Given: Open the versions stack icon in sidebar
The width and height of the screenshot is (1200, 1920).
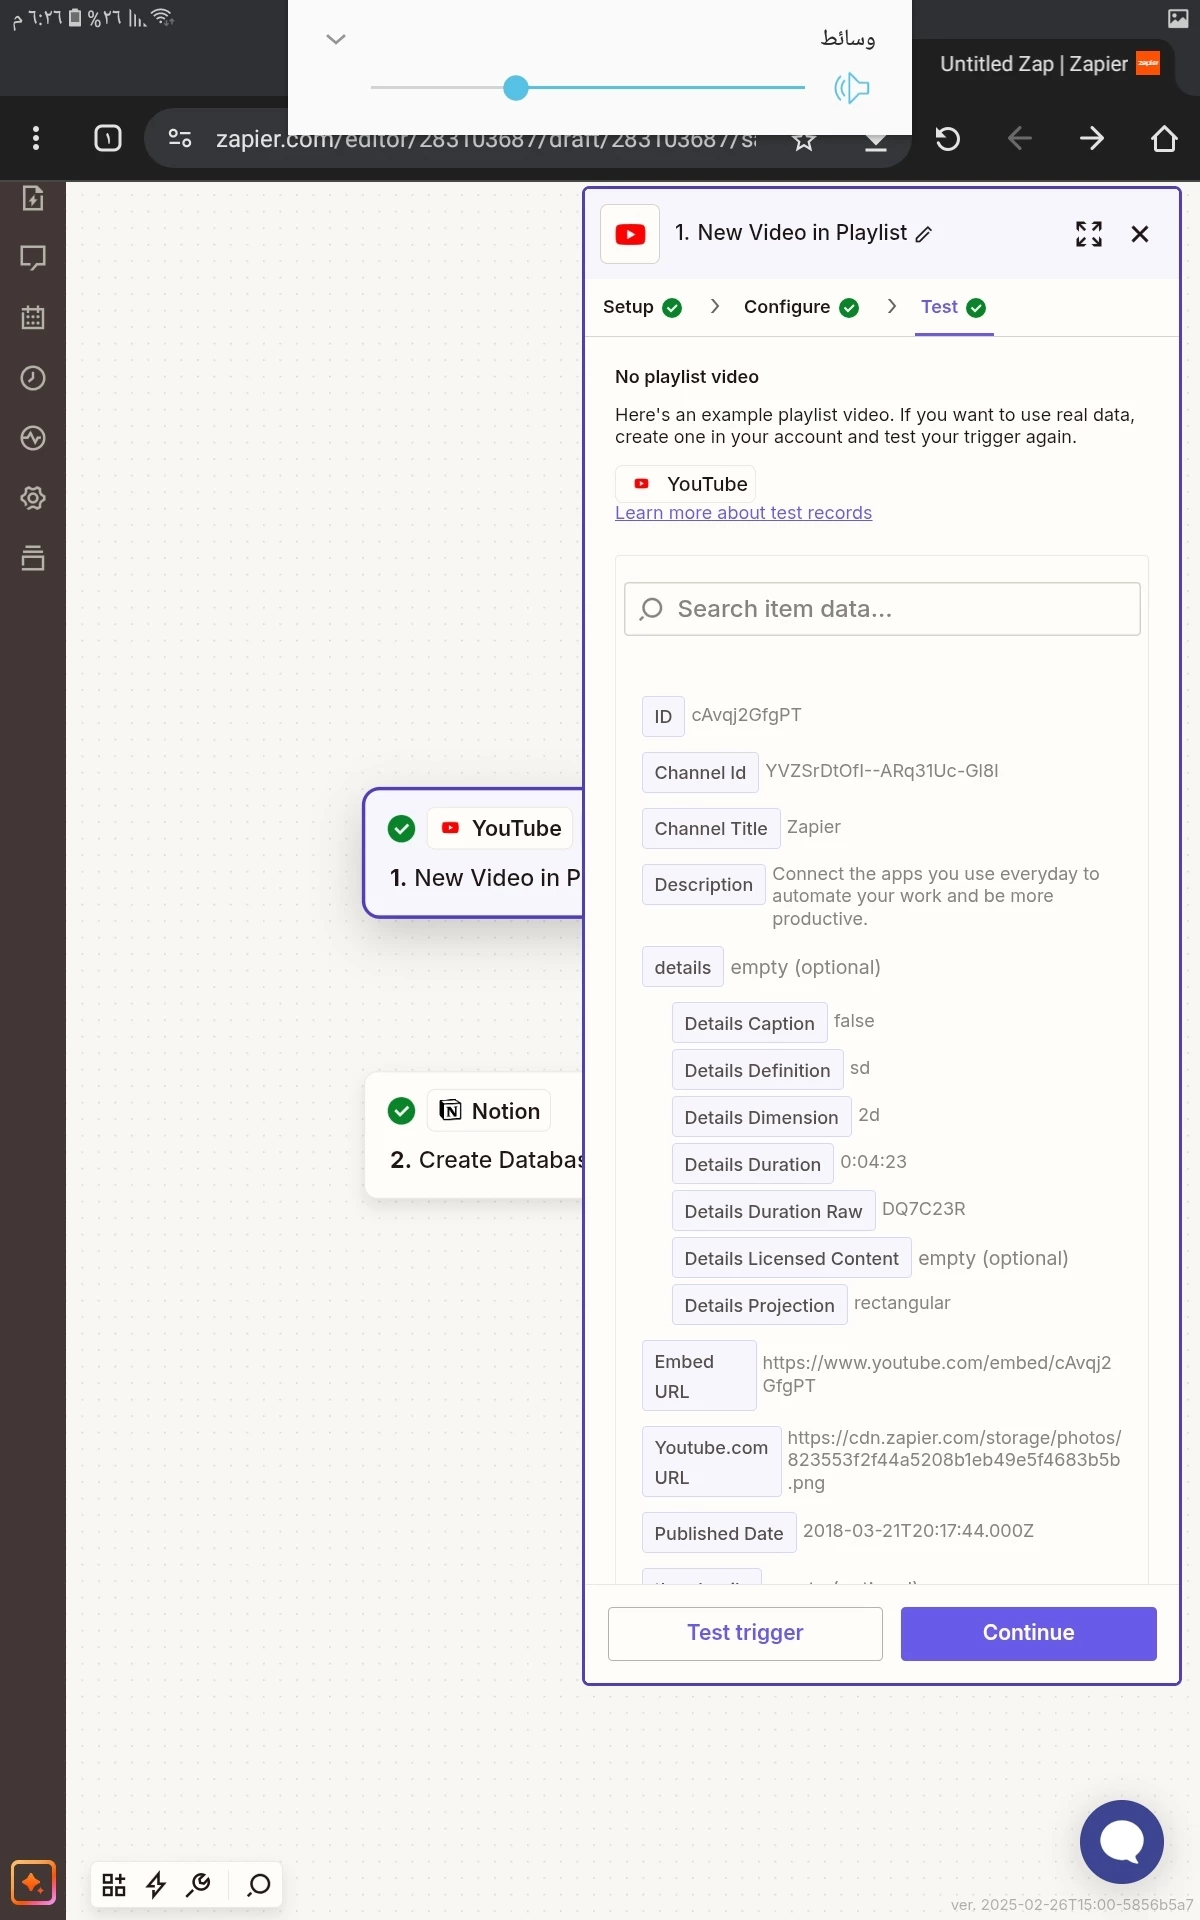Looking at the screenshot, I should 33,558.
